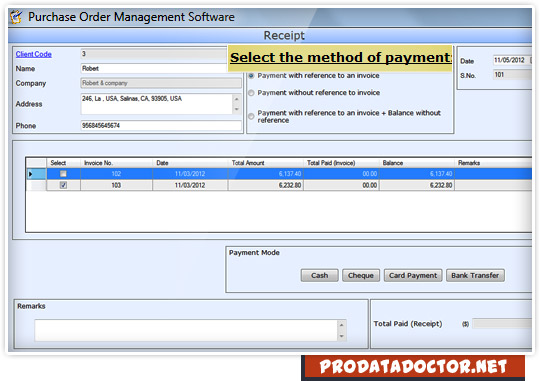The width and height of the screenshot is (540, 381).
Task: Click the Address box down arrow
Action: click(x=237, y=109)
